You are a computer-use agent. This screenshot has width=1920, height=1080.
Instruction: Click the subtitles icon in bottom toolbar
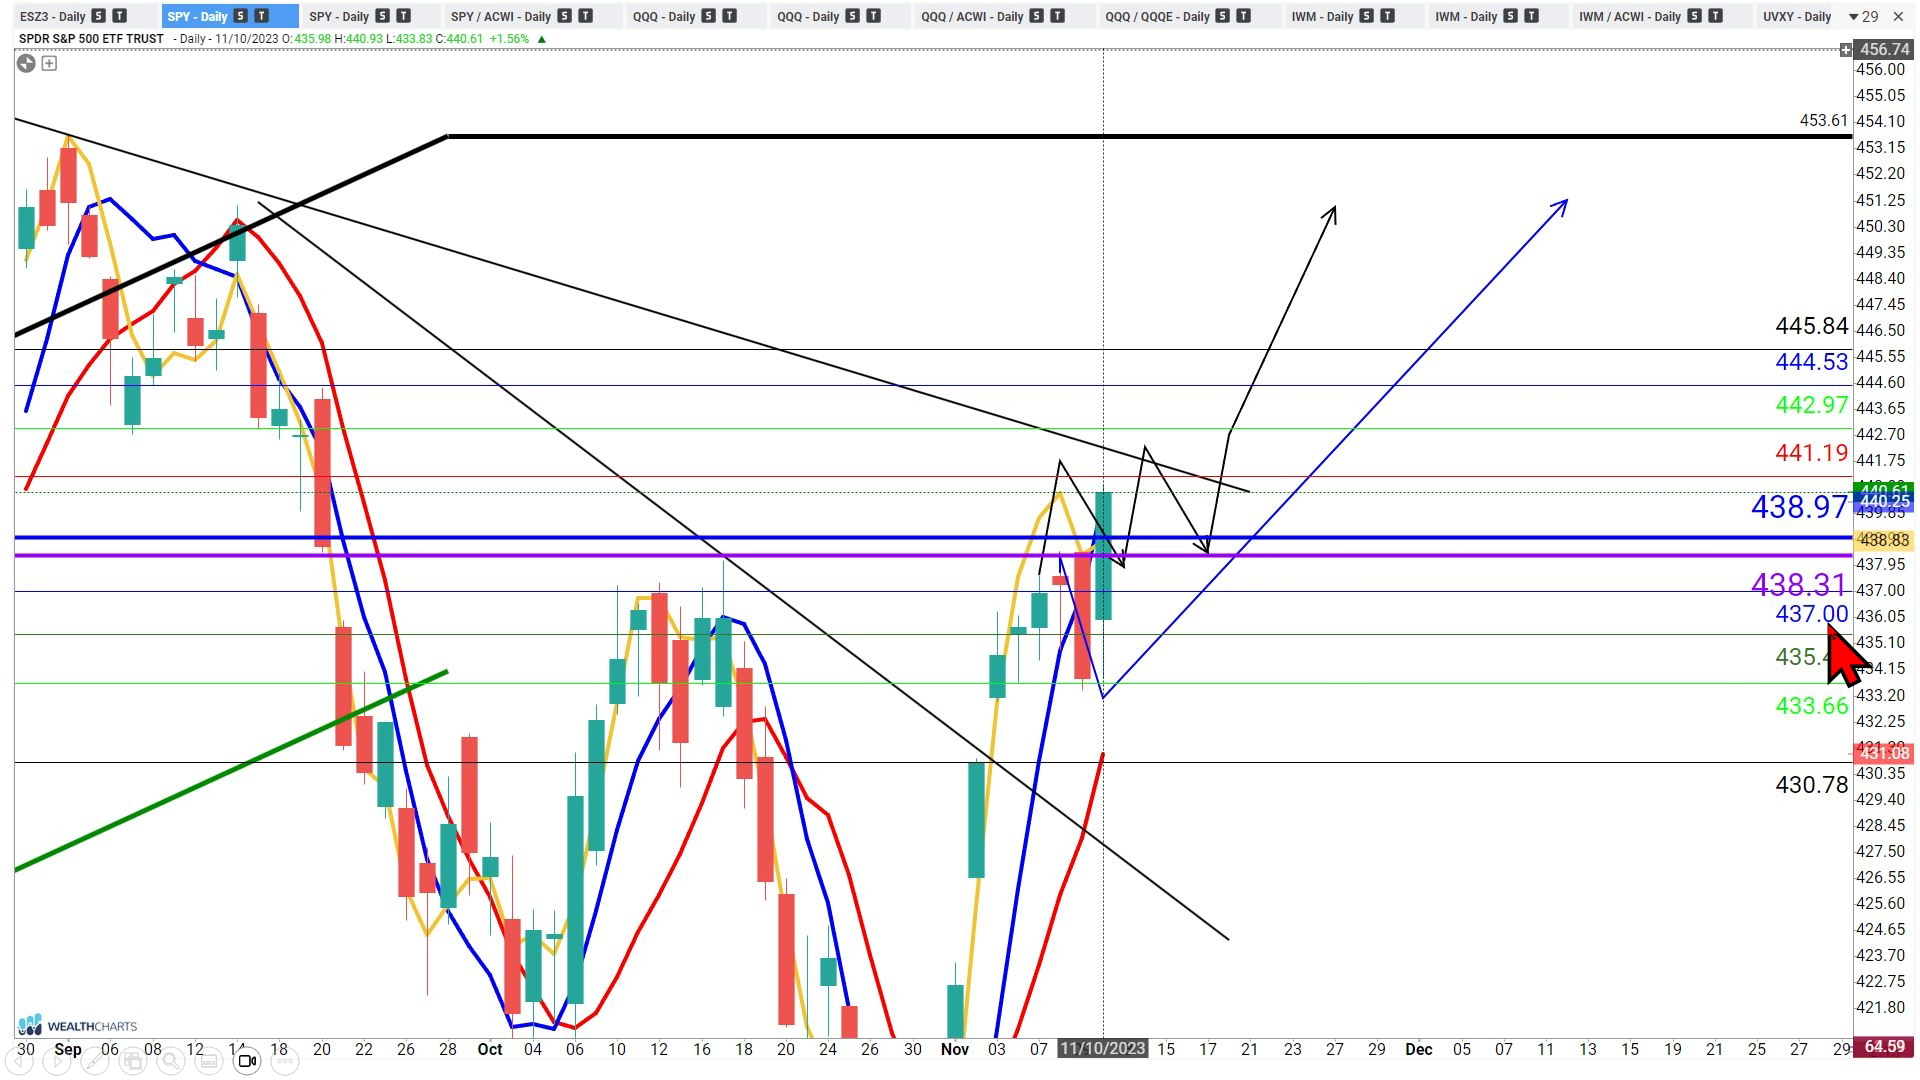pyautogui.click(x=209, y=1061)
